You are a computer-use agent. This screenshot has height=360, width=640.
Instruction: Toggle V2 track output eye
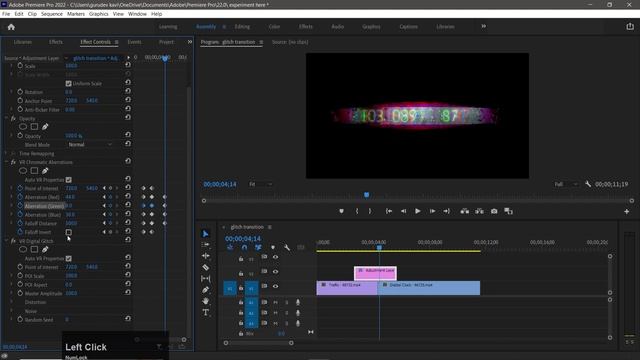point(276,271)
